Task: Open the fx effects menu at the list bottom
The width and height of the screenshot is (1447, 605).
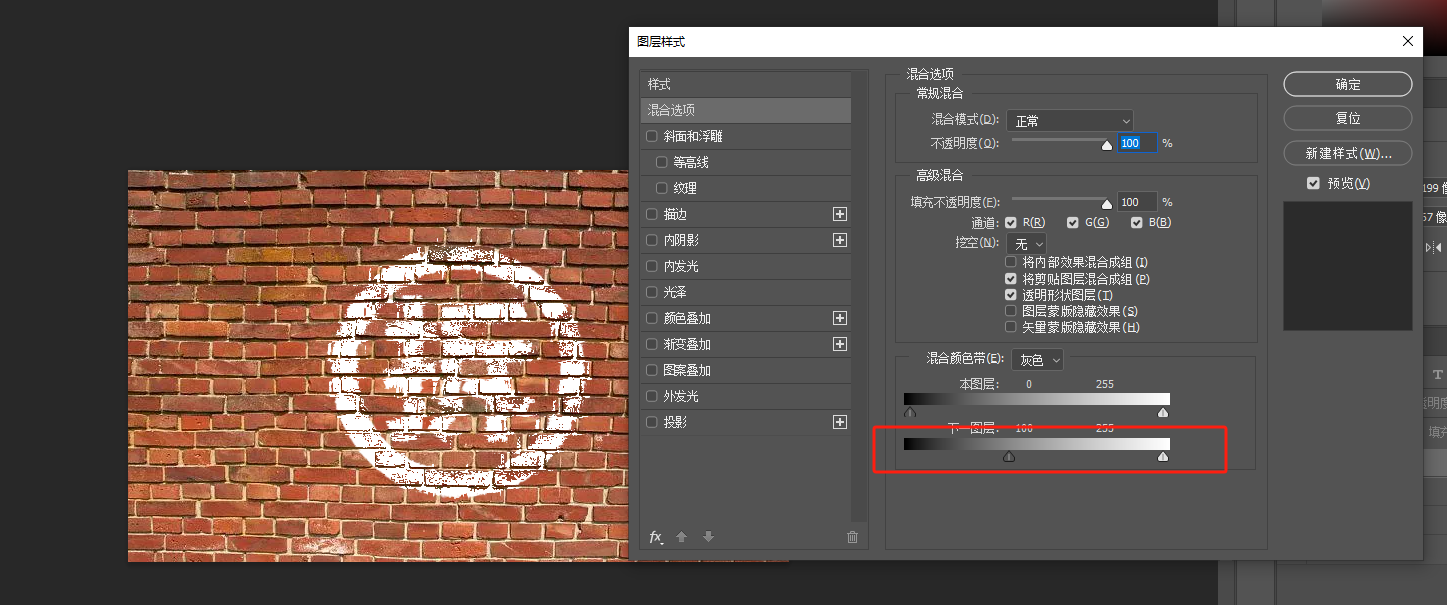Action: (656, 537)
